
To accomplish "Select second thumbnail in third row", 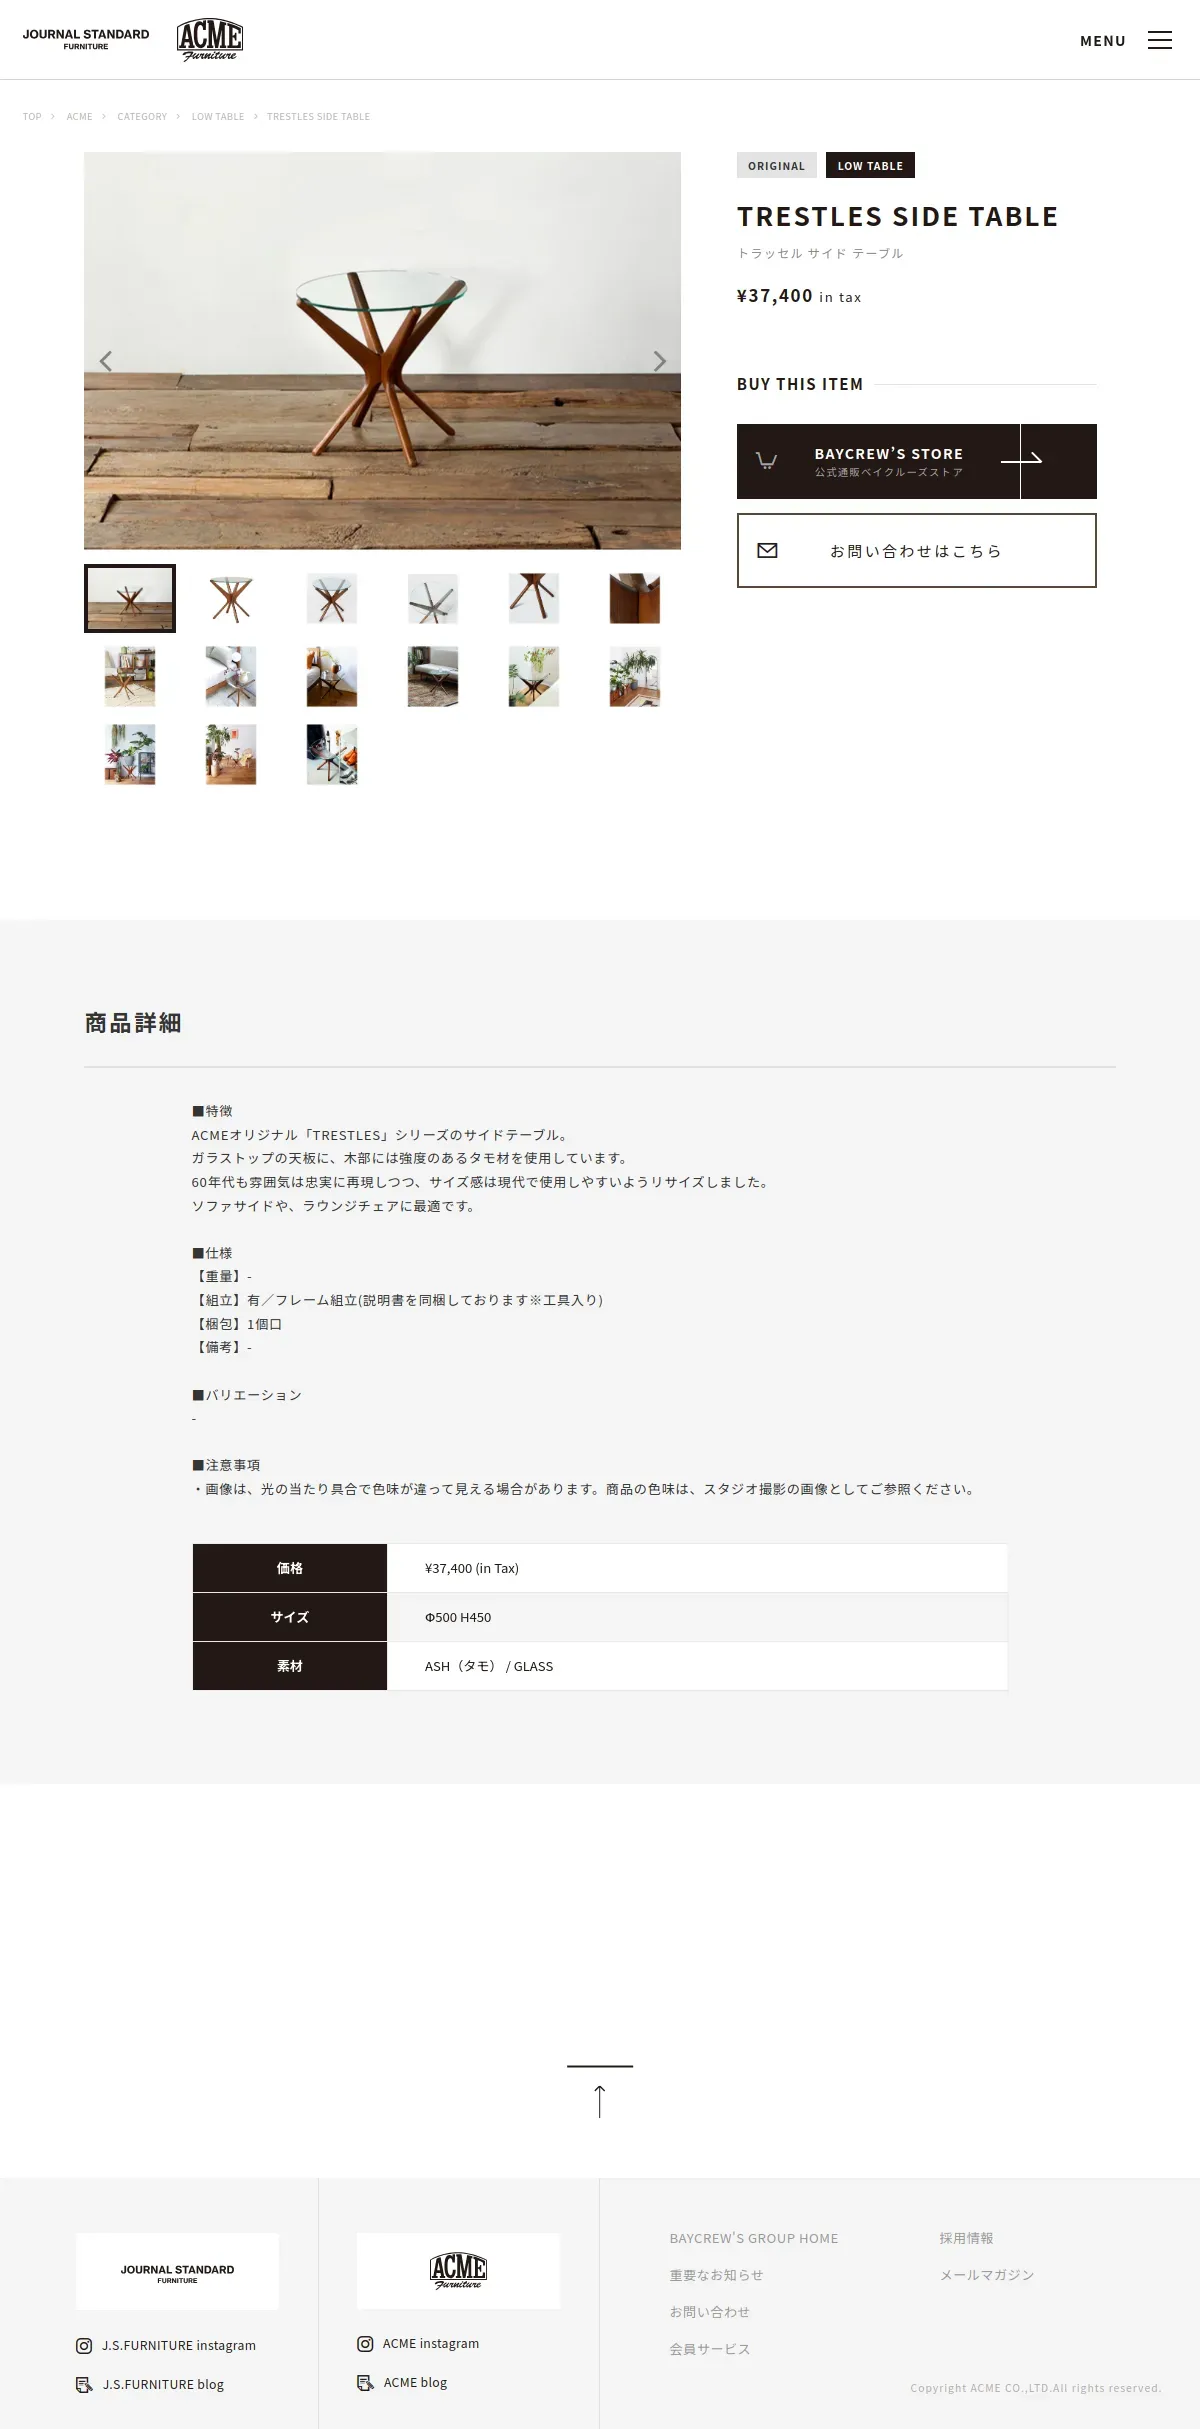I will tap(231, 754).
